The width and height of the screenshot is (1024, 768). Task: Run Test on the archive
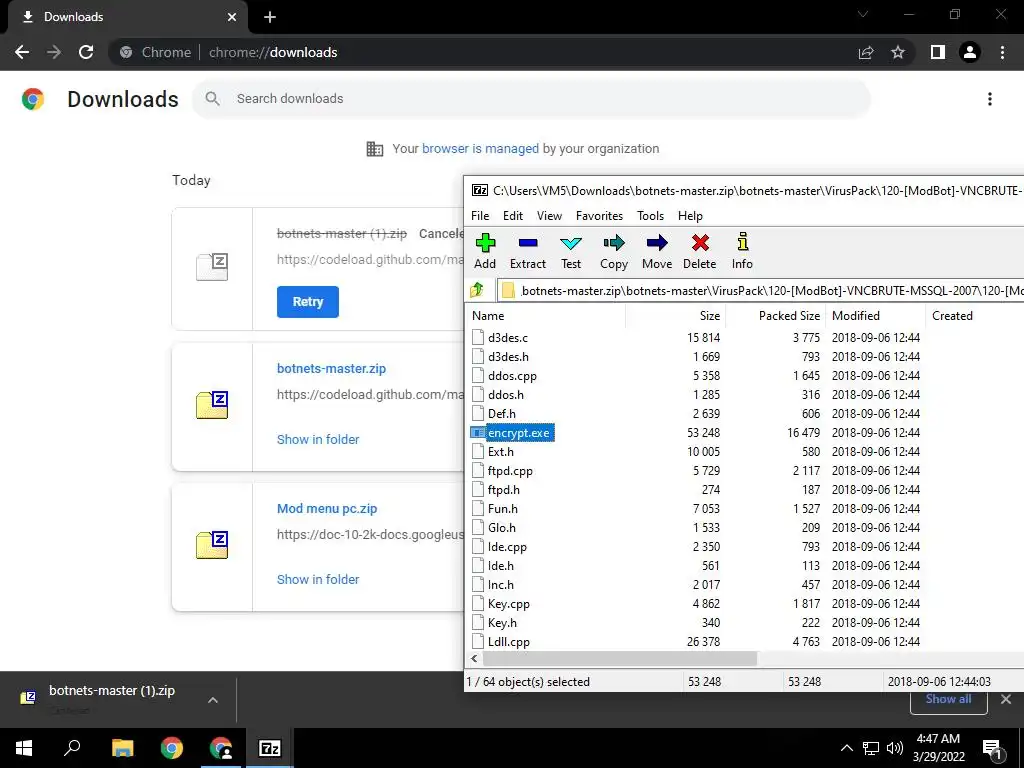pos(571,251)
